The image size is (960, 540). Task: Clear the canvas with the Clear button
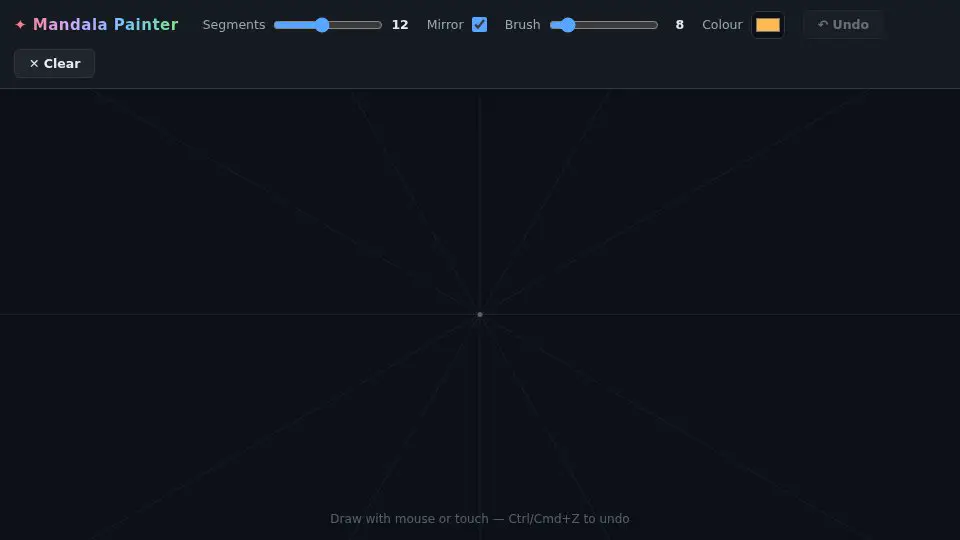click(x=54, y=64)
